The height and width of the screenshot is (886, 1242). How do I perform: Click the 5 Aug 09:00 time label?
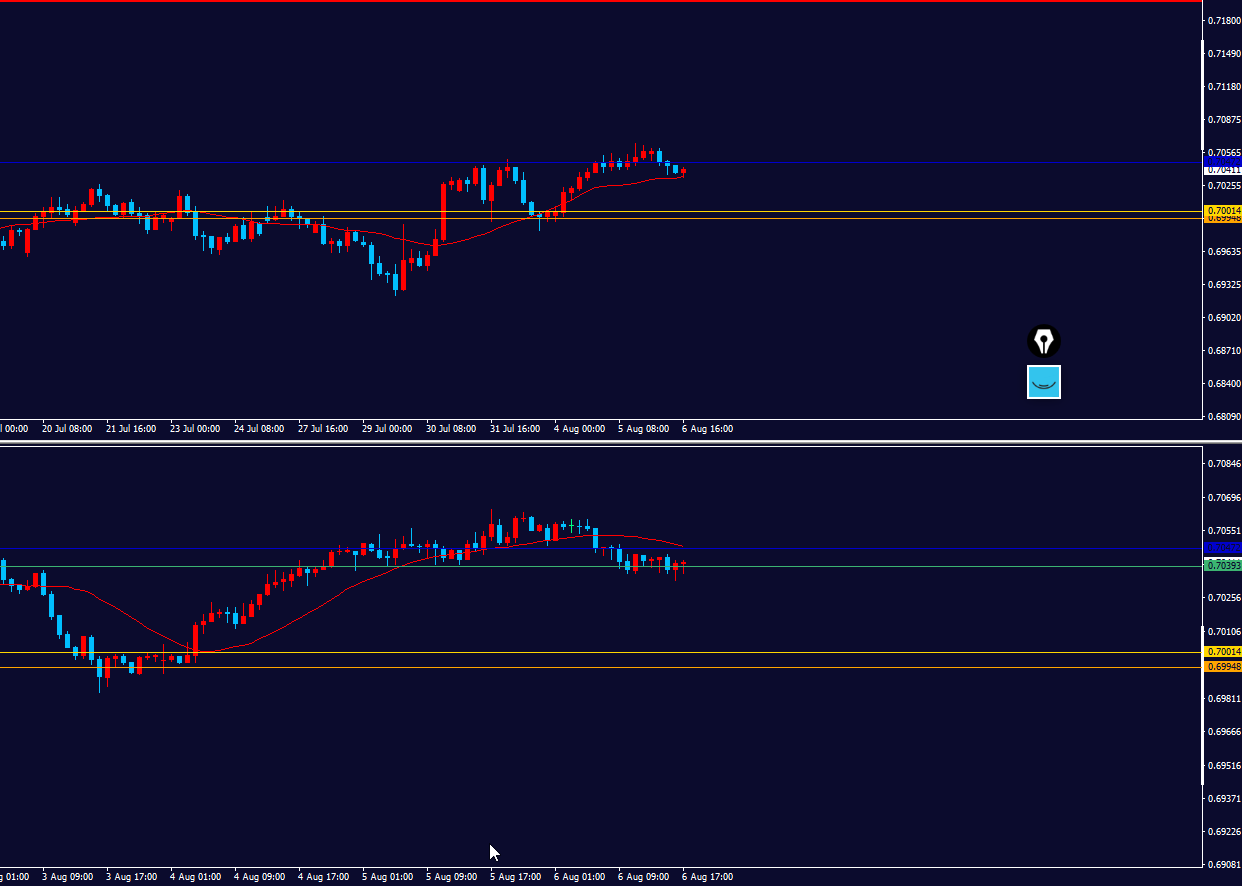451,877
